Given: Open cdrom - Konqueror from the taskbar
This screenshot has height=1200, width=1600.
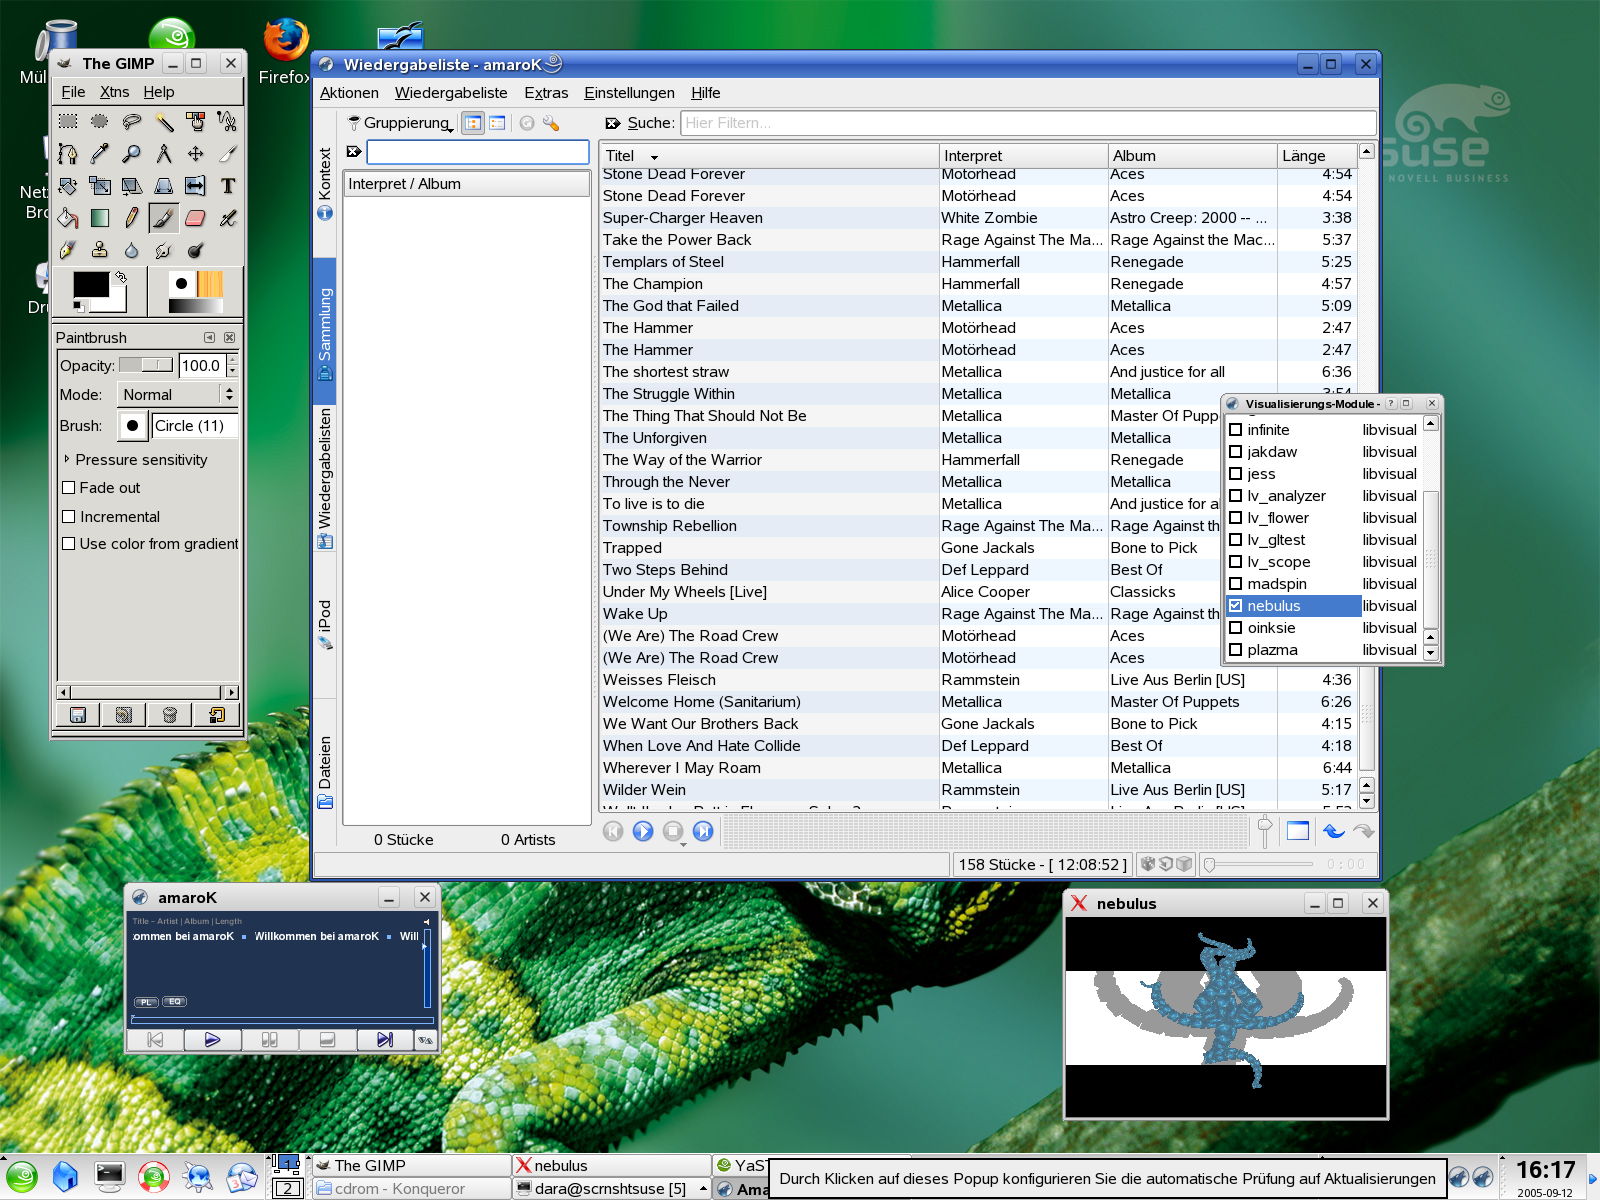Looking at the screenshot, I should pos(410,1189).
